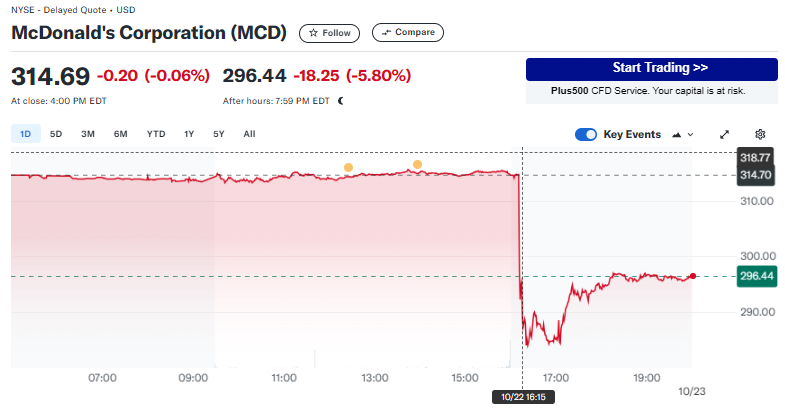Select the 3M time range

click(x=88, y=134)
